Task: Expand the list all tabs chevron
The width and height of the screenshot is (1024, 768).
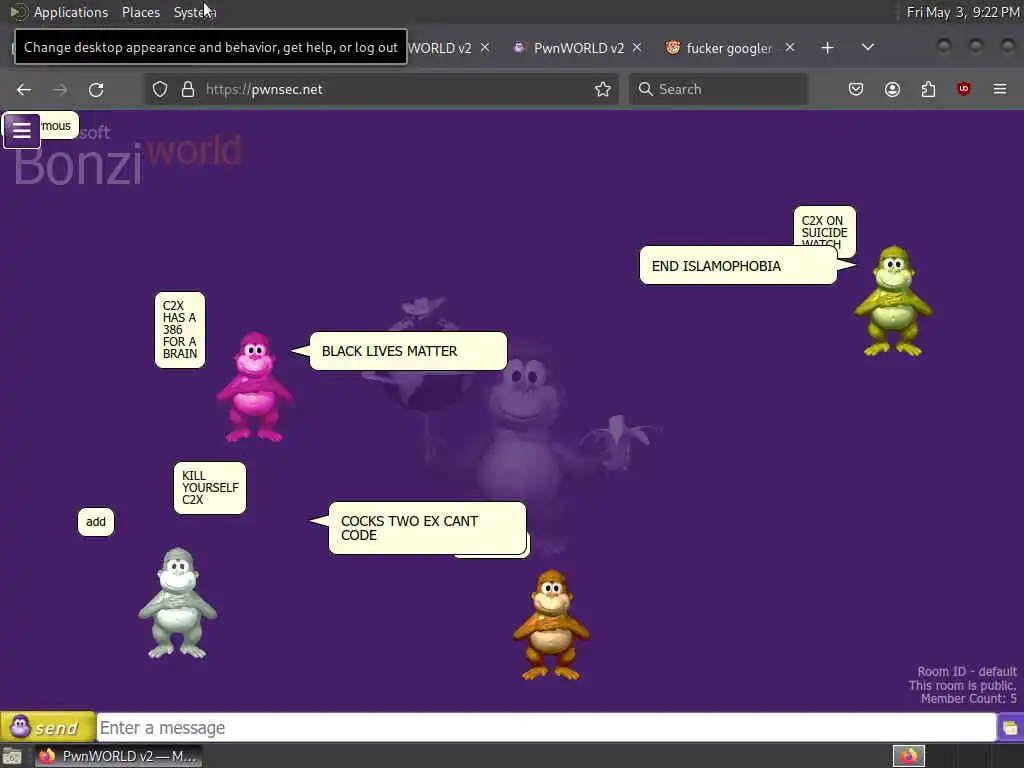Action: pyautogui.click(x=868, y=47)
